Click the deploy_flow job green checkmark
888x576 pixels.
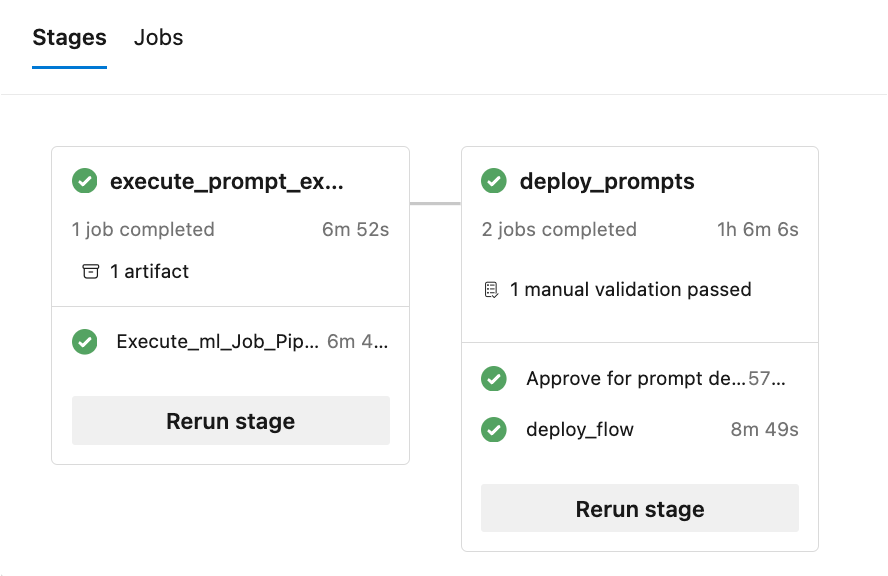(x=494, y=430)
